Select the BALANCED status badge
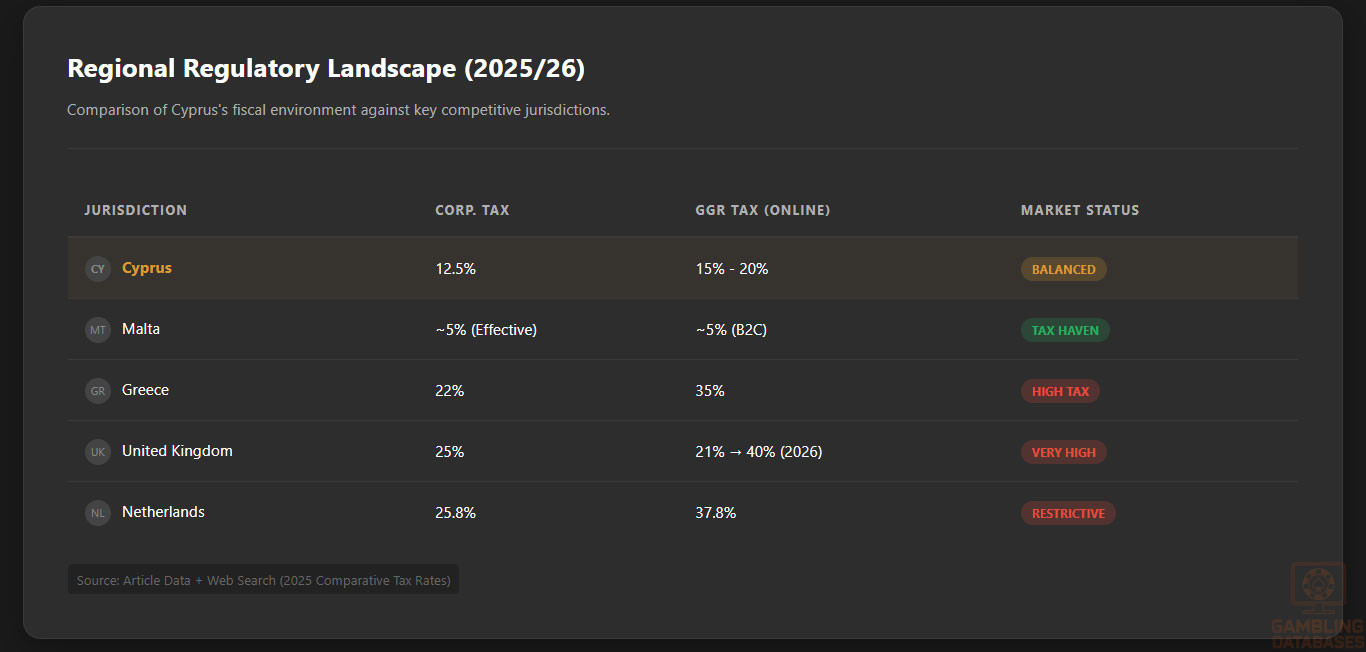 1063,269
